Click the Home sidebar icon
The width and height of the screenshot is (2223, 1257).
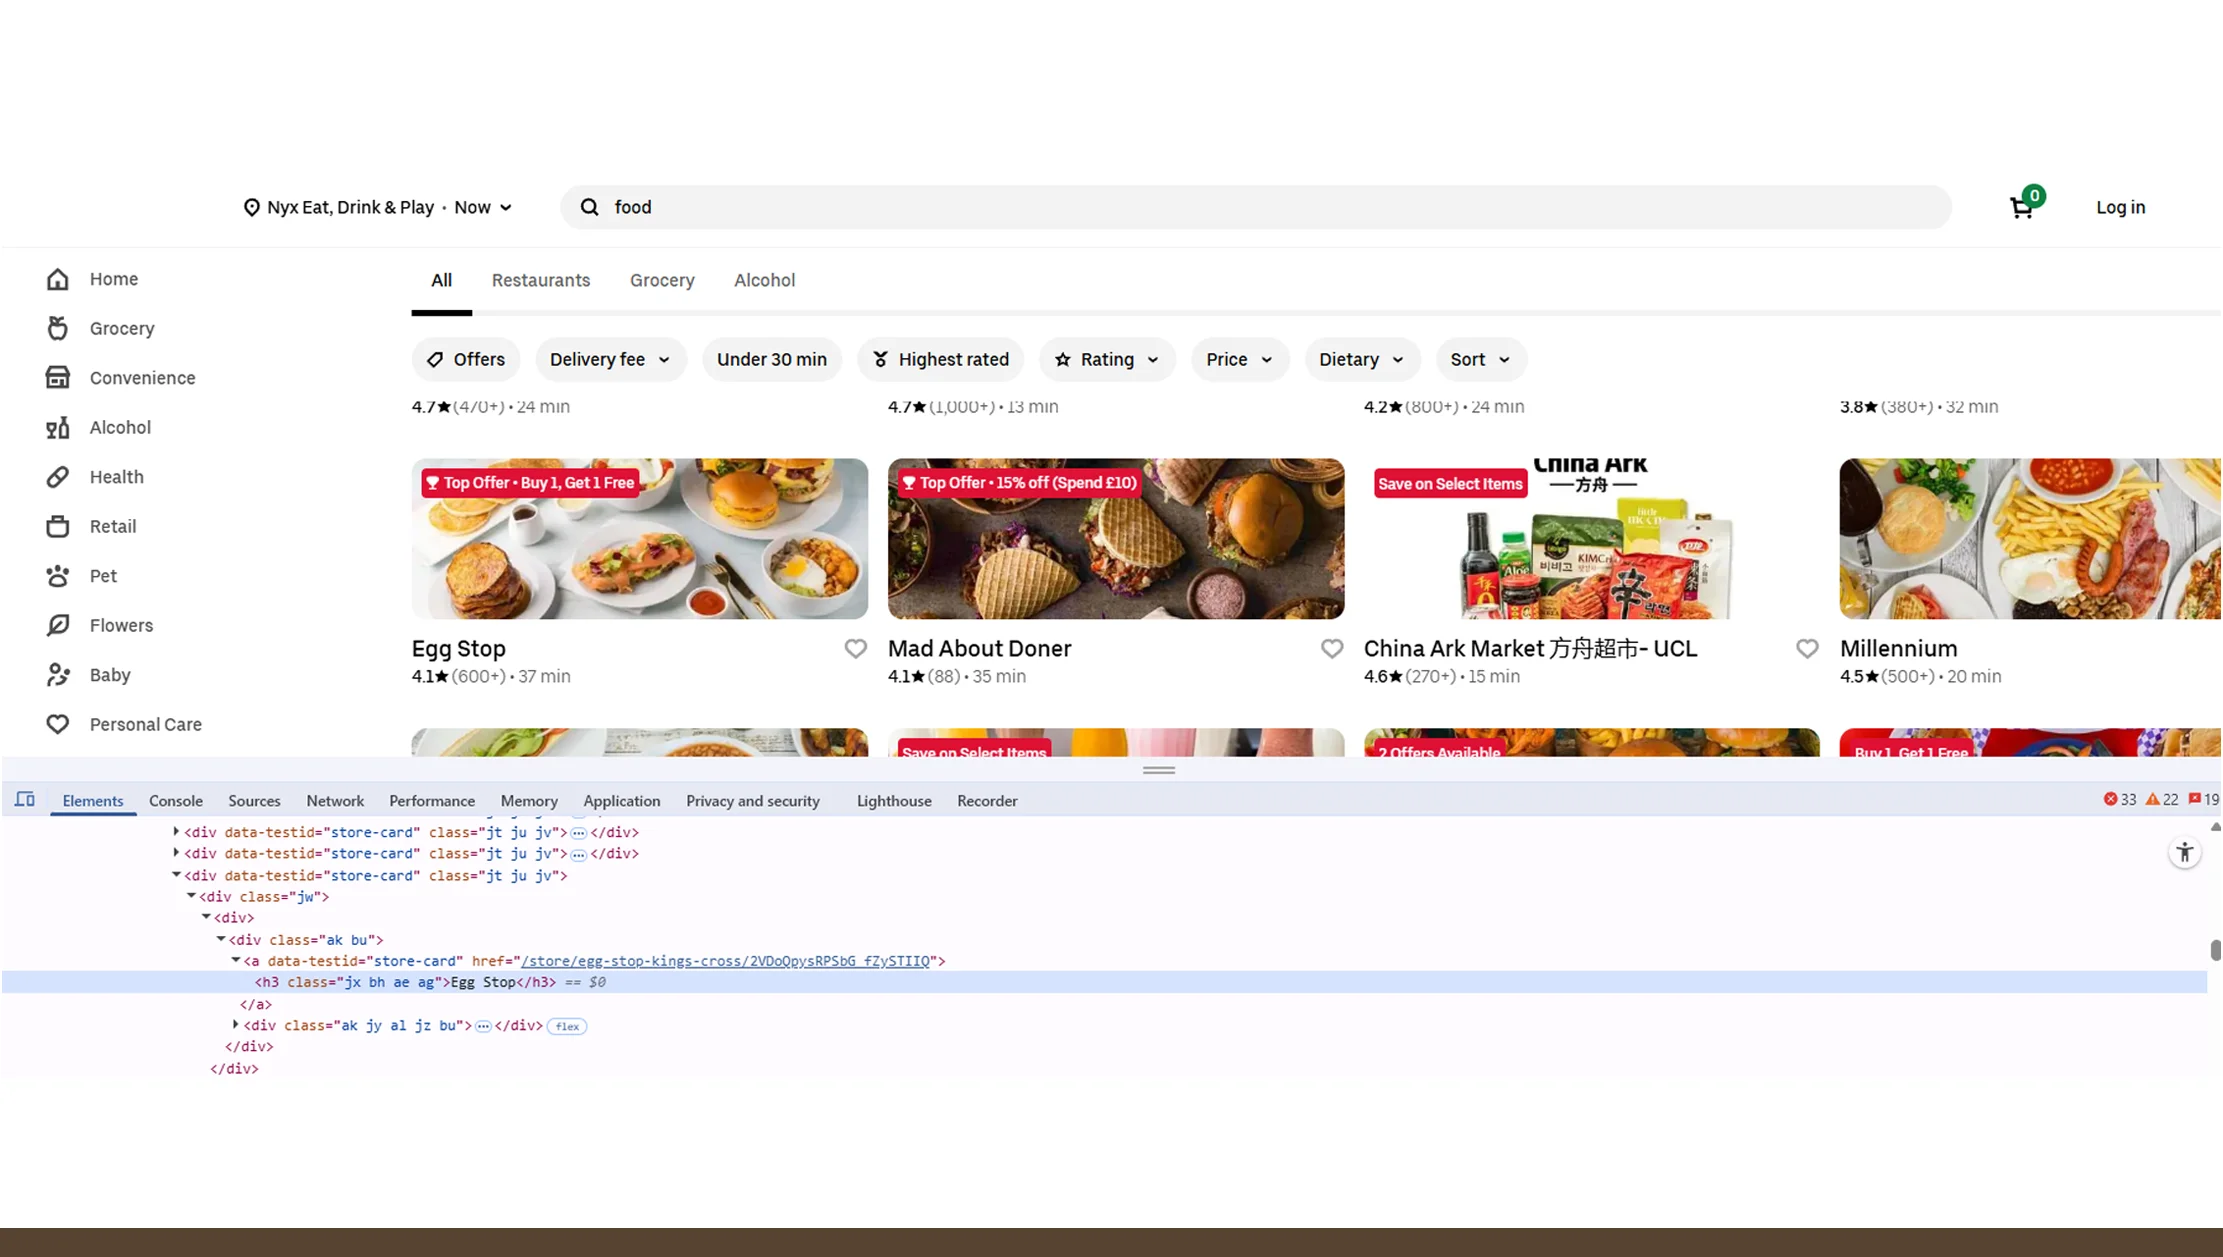point(58,279)
